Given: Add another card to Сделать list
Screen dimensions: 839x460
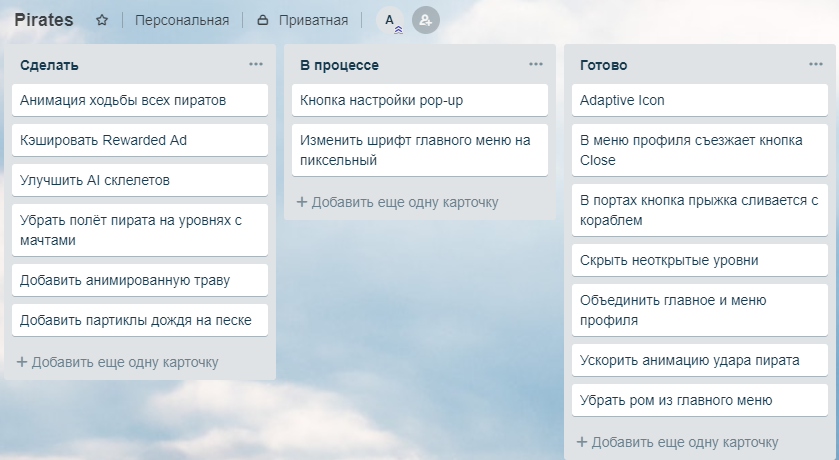Looking at the screenshot, I should pyautogui.click(x=118, y=362).
